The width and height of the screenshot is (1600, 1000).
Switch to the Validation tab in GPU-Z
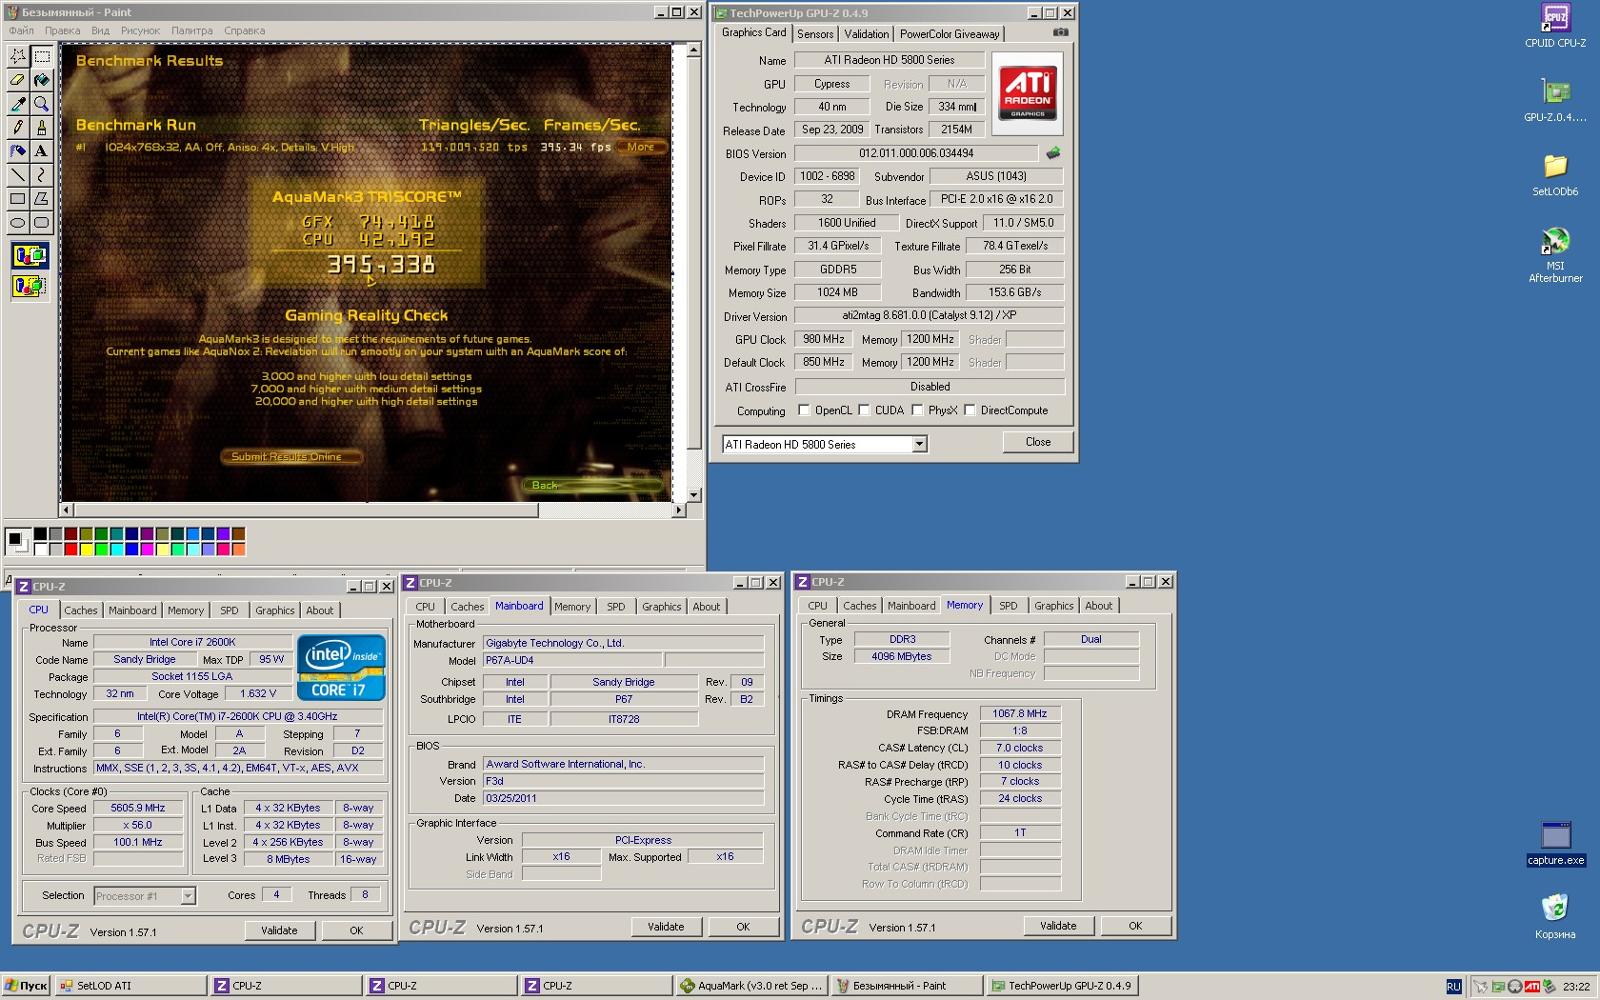click(866, 34)
